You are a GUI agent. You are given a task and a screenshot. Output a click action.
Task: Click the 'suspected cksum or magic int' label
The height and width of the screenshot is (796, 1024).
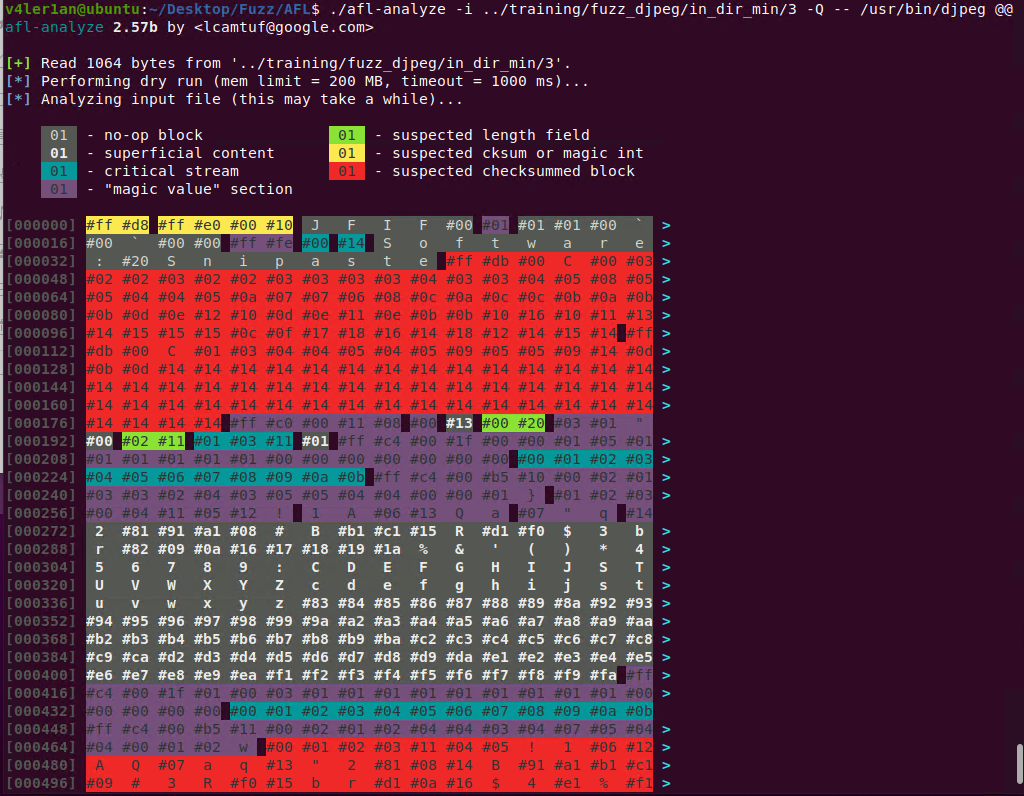pos(518,153)
